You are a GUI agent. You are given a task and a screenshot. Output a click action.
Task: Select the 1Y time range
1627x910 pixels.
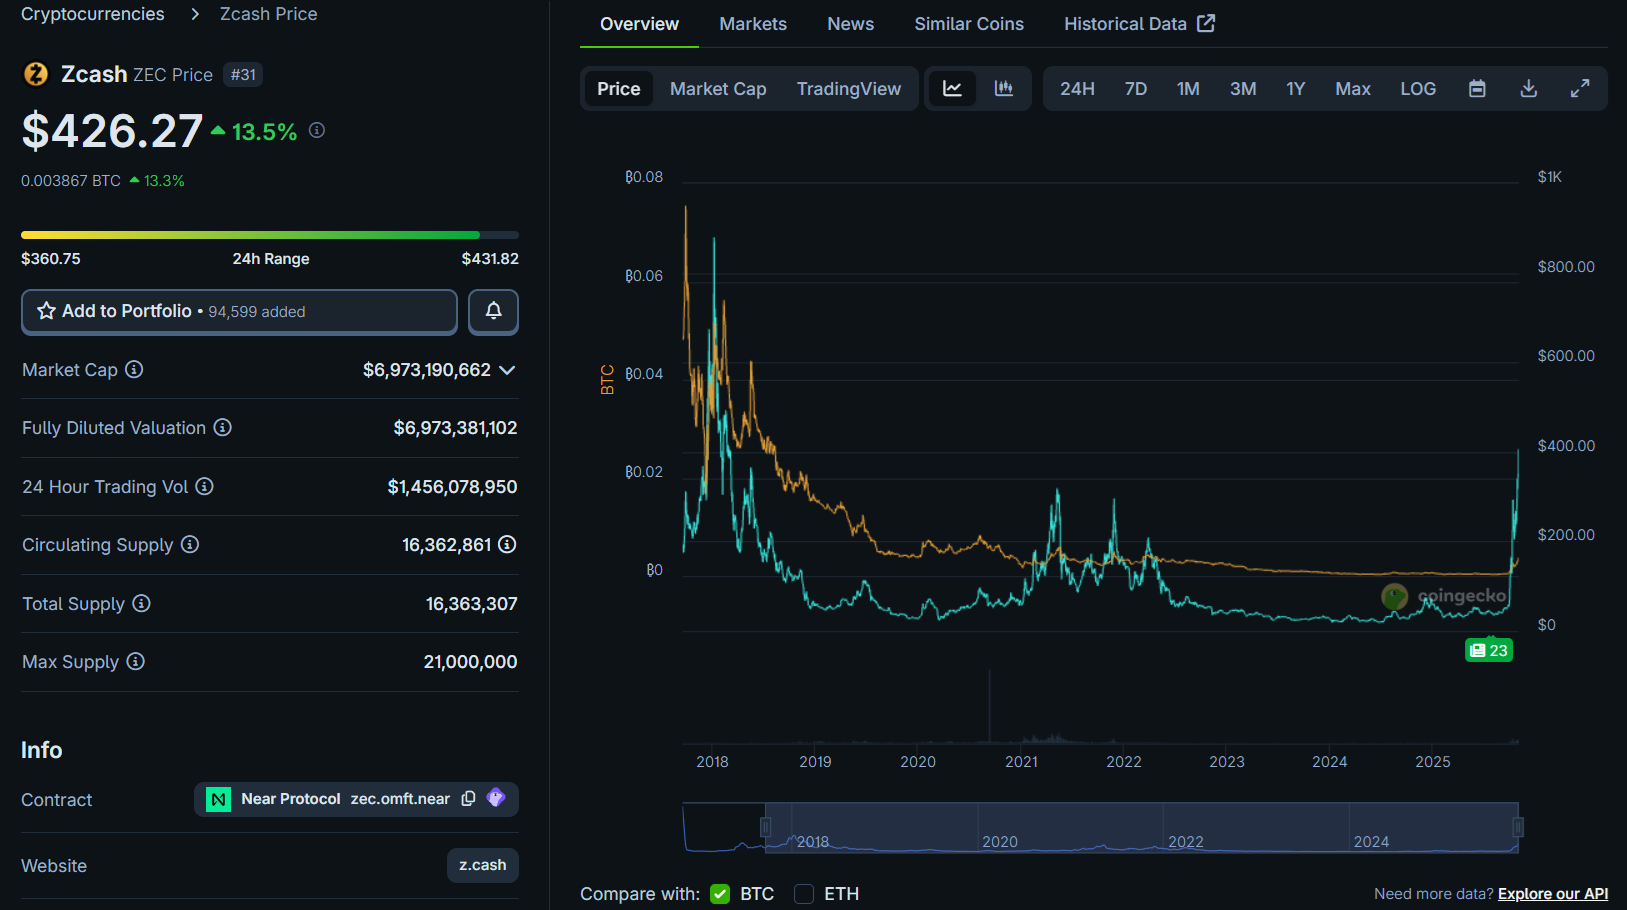[x=1295, y=89]
